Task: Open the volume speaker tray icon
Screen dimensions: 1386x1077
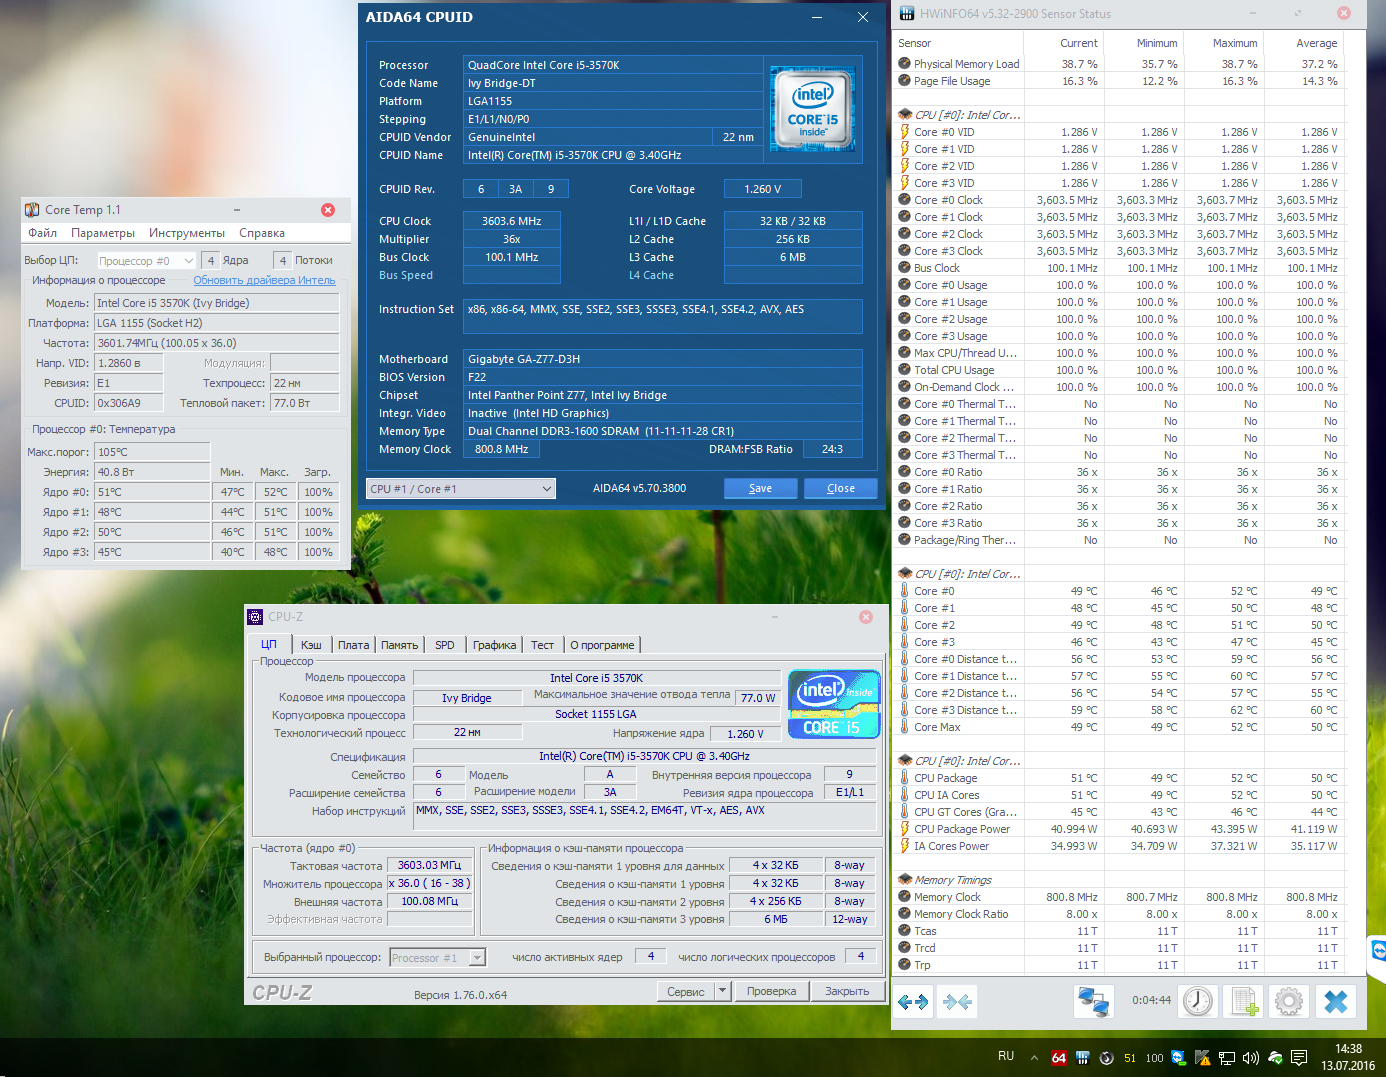Action: point(1250,1057)
